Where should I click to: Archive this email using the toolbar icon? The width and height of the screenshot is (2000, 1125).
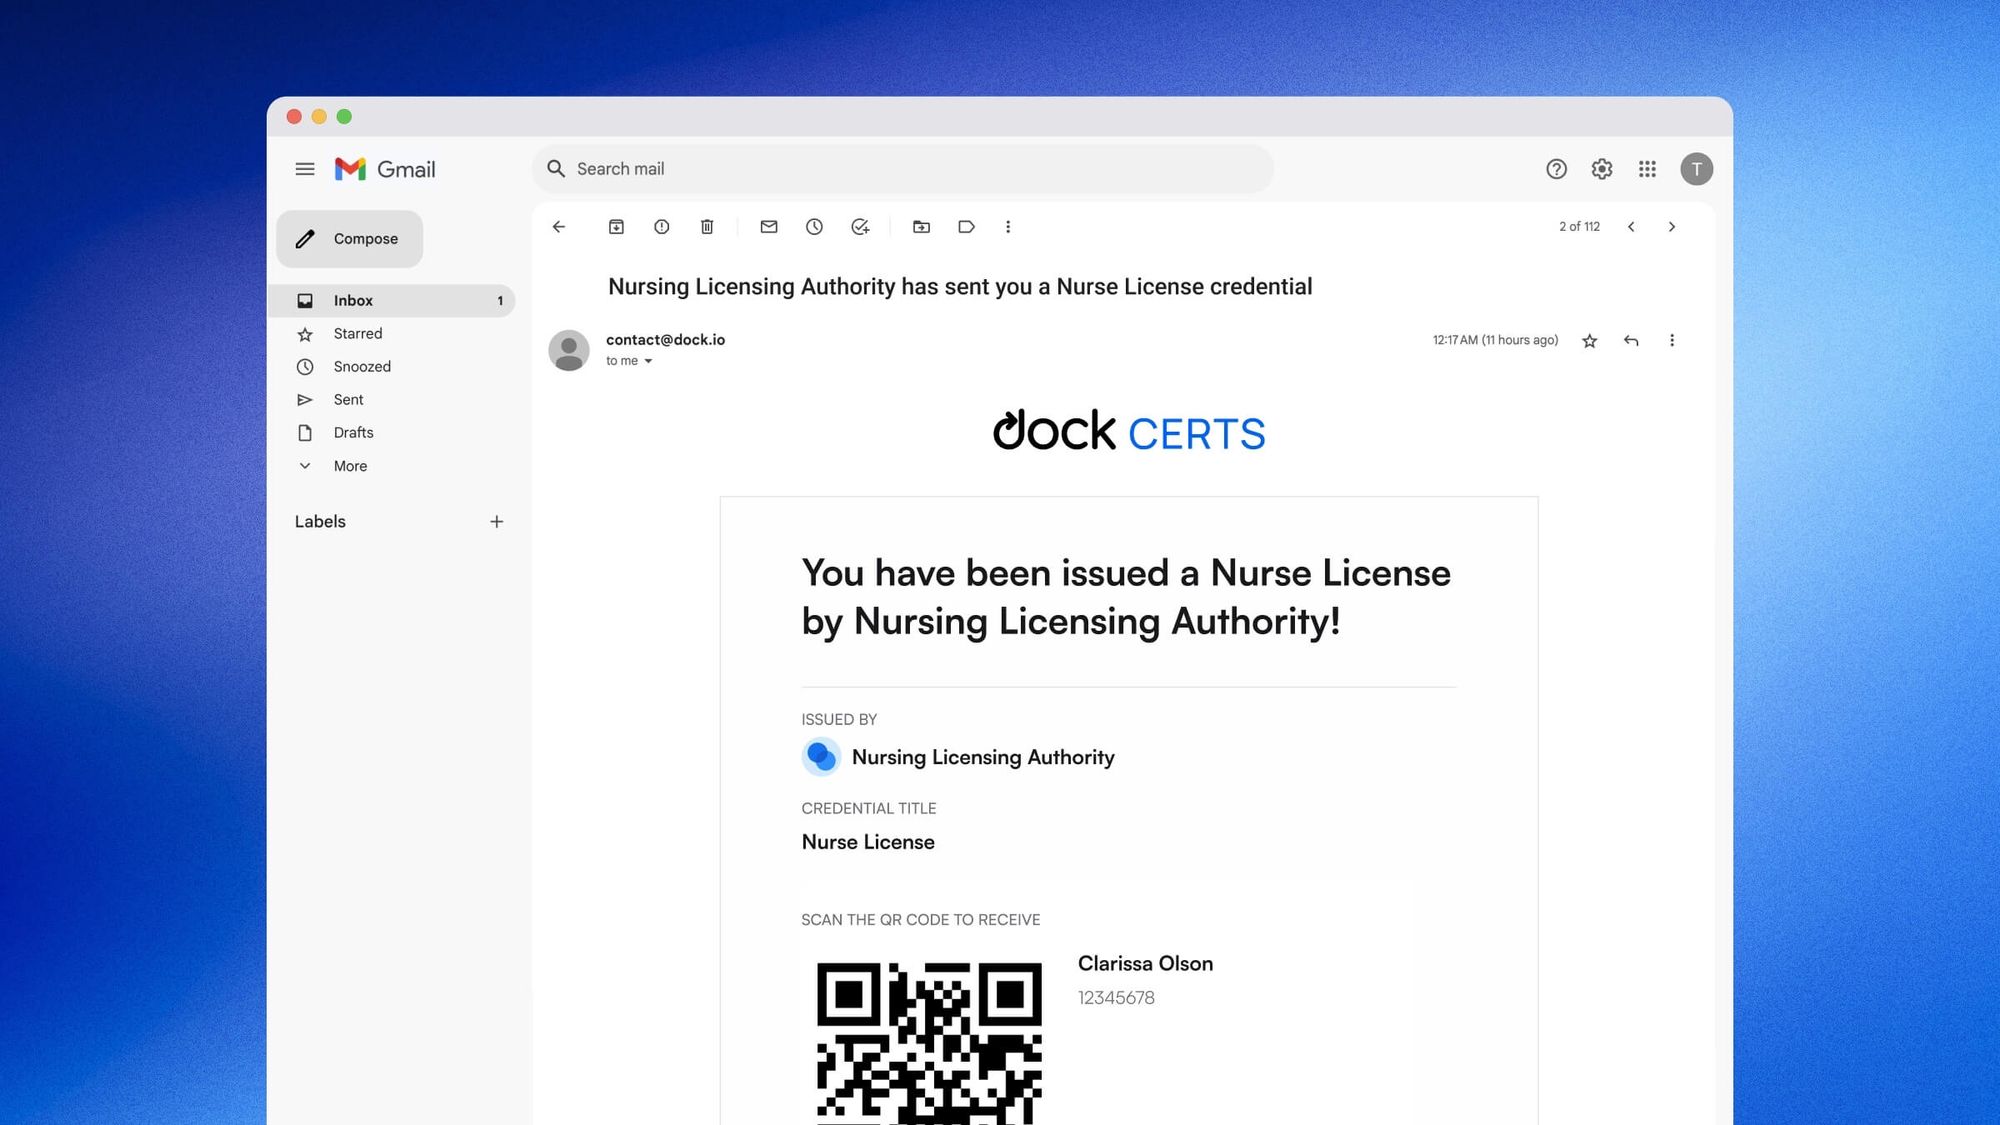click(x=616, y=227)
